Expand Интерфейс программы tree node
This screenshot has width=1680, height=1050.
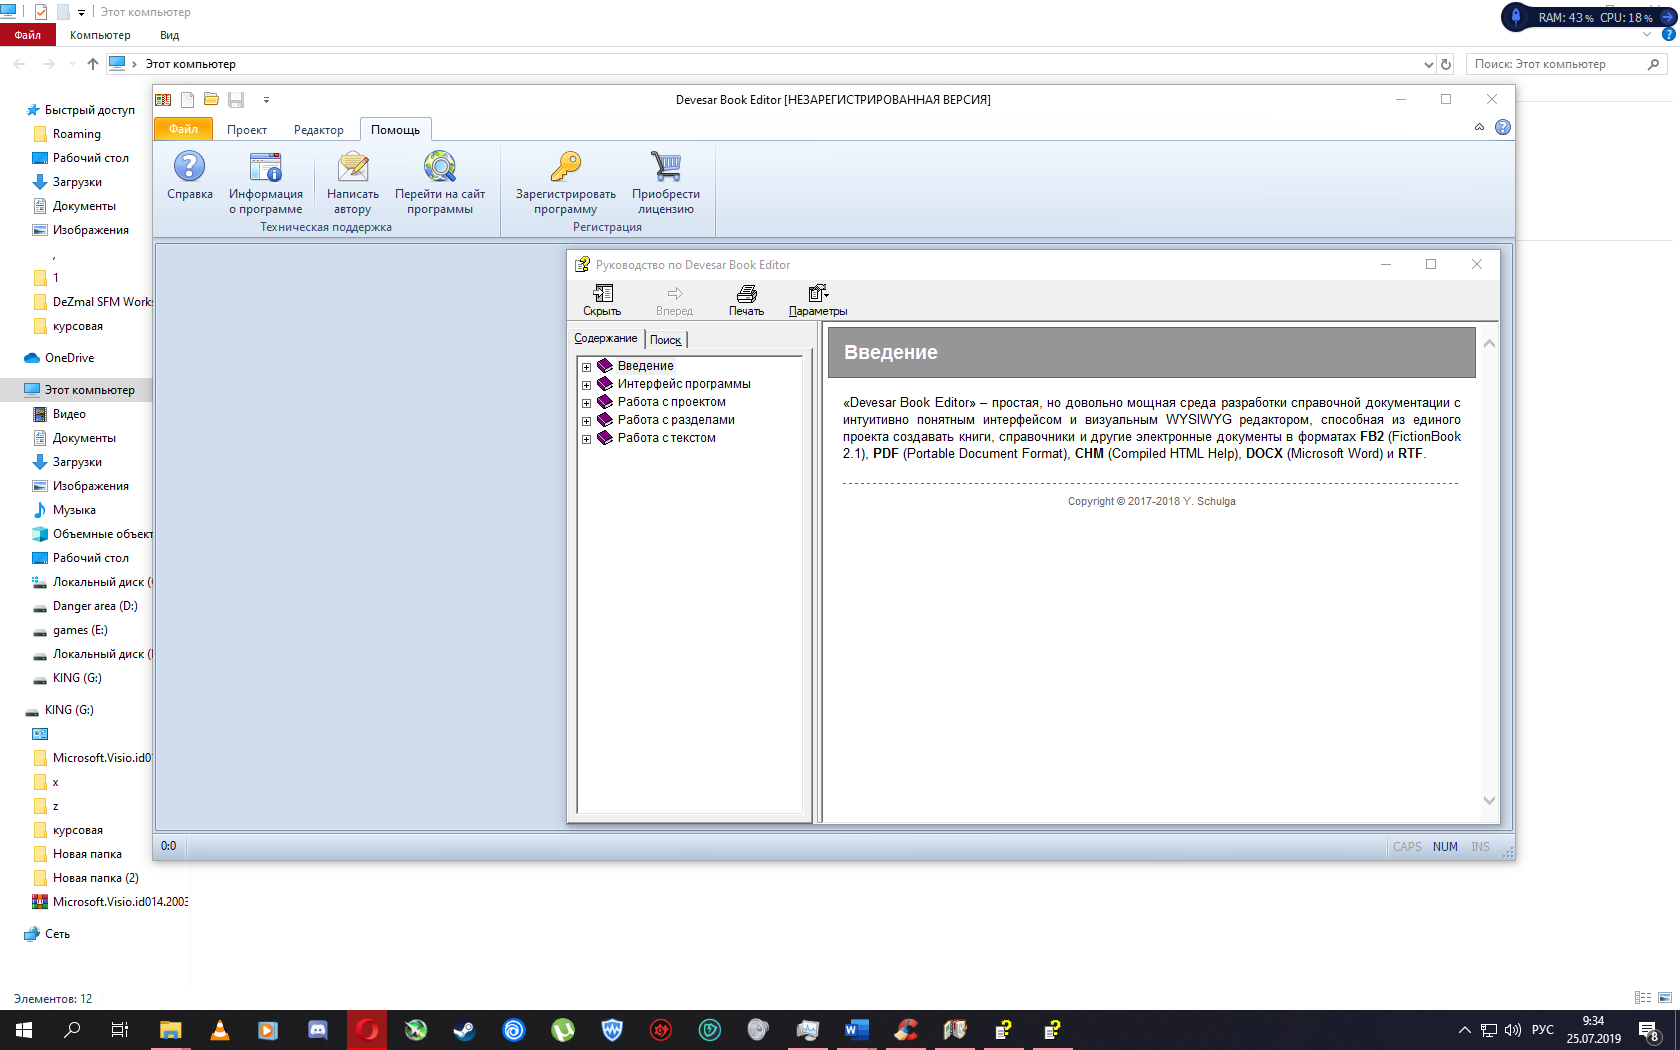pos(587,385)
